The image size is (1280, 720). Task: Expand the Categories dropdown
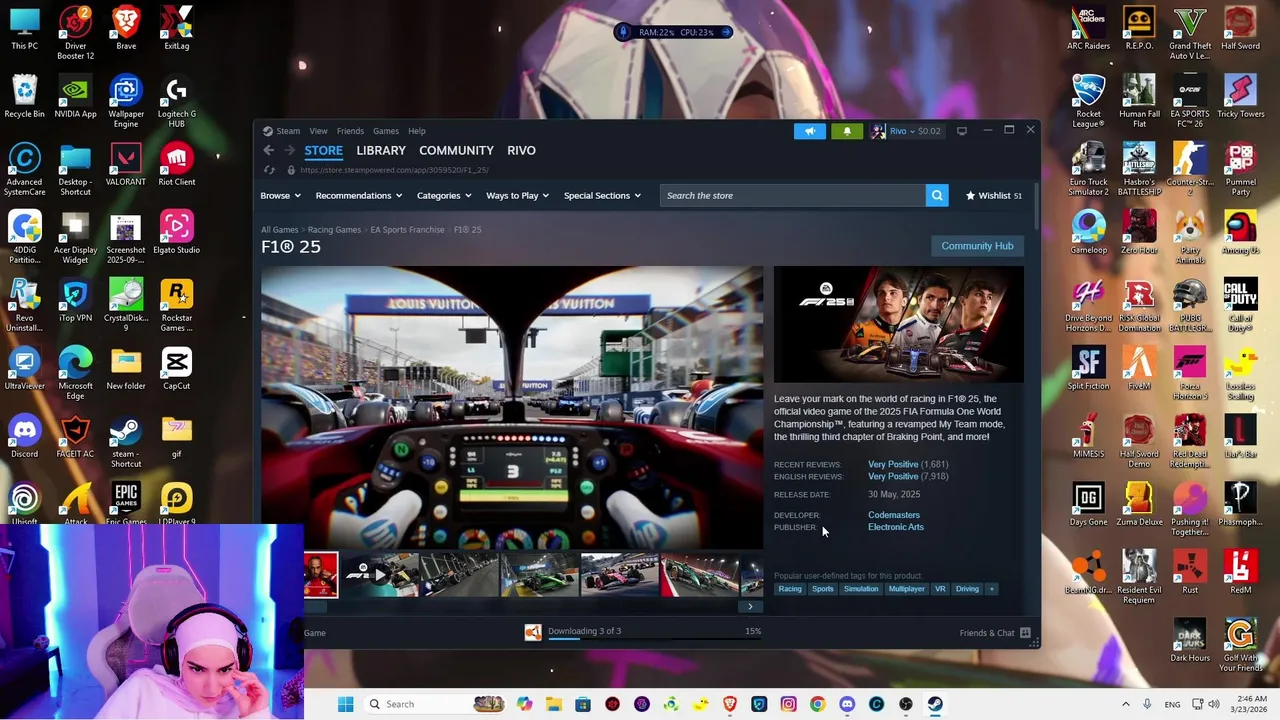click(x=444, y=195)
